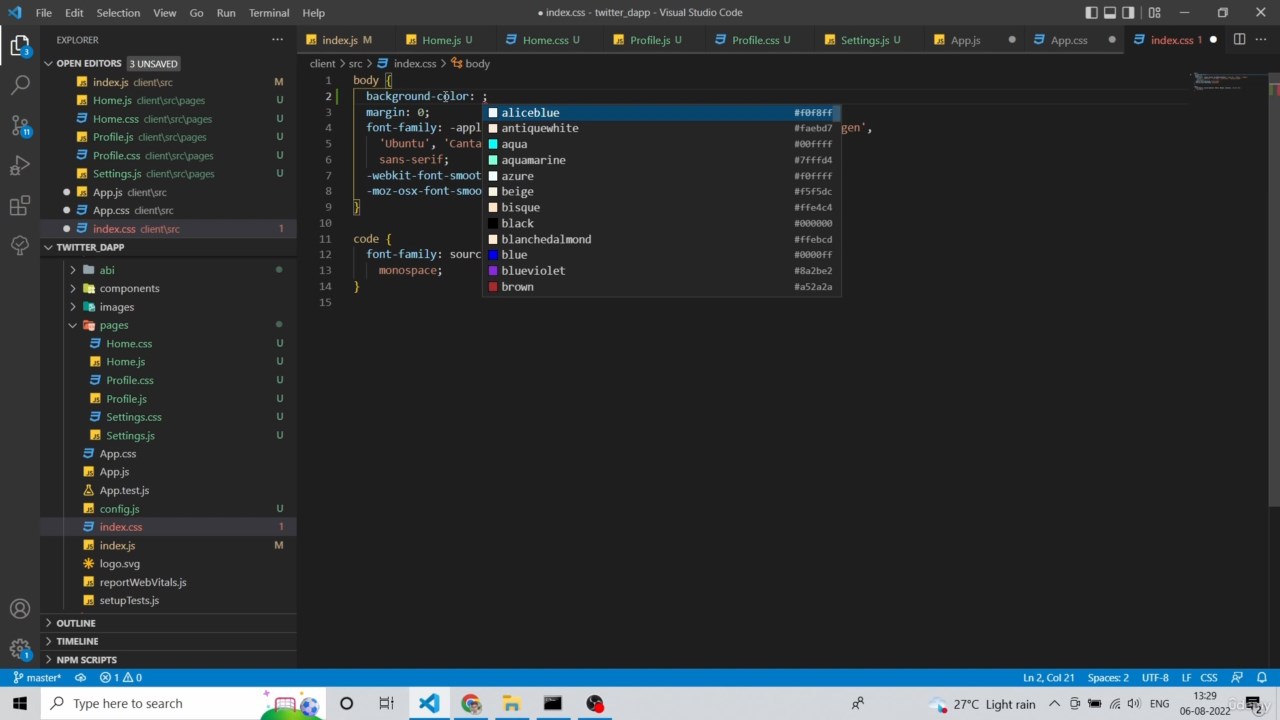Pick the blueviolet color suggestion
This screenshot has height=720, width=1280.
click(x=533, y=271)
